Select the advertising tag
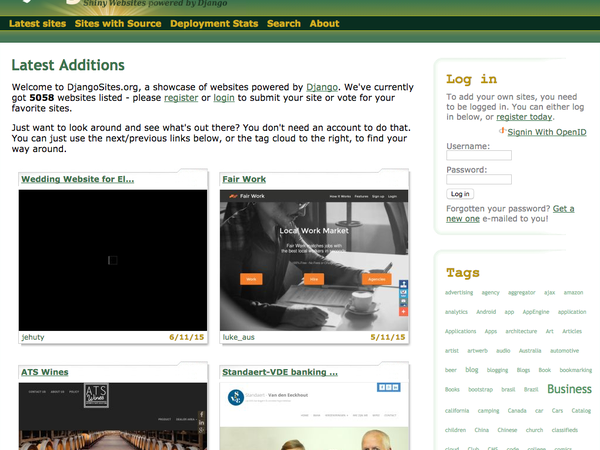Screen dimensions: 600x450 point(459,293)
